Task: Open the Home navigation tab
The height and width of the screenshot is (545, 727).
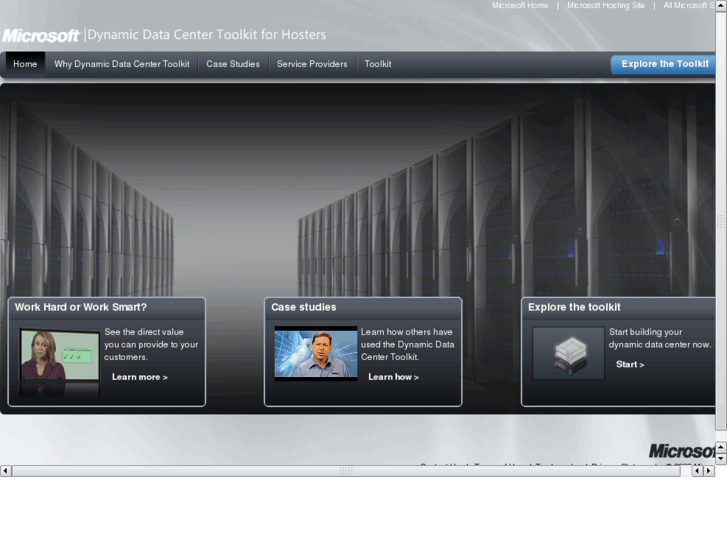Action: (x=25, y=64)
